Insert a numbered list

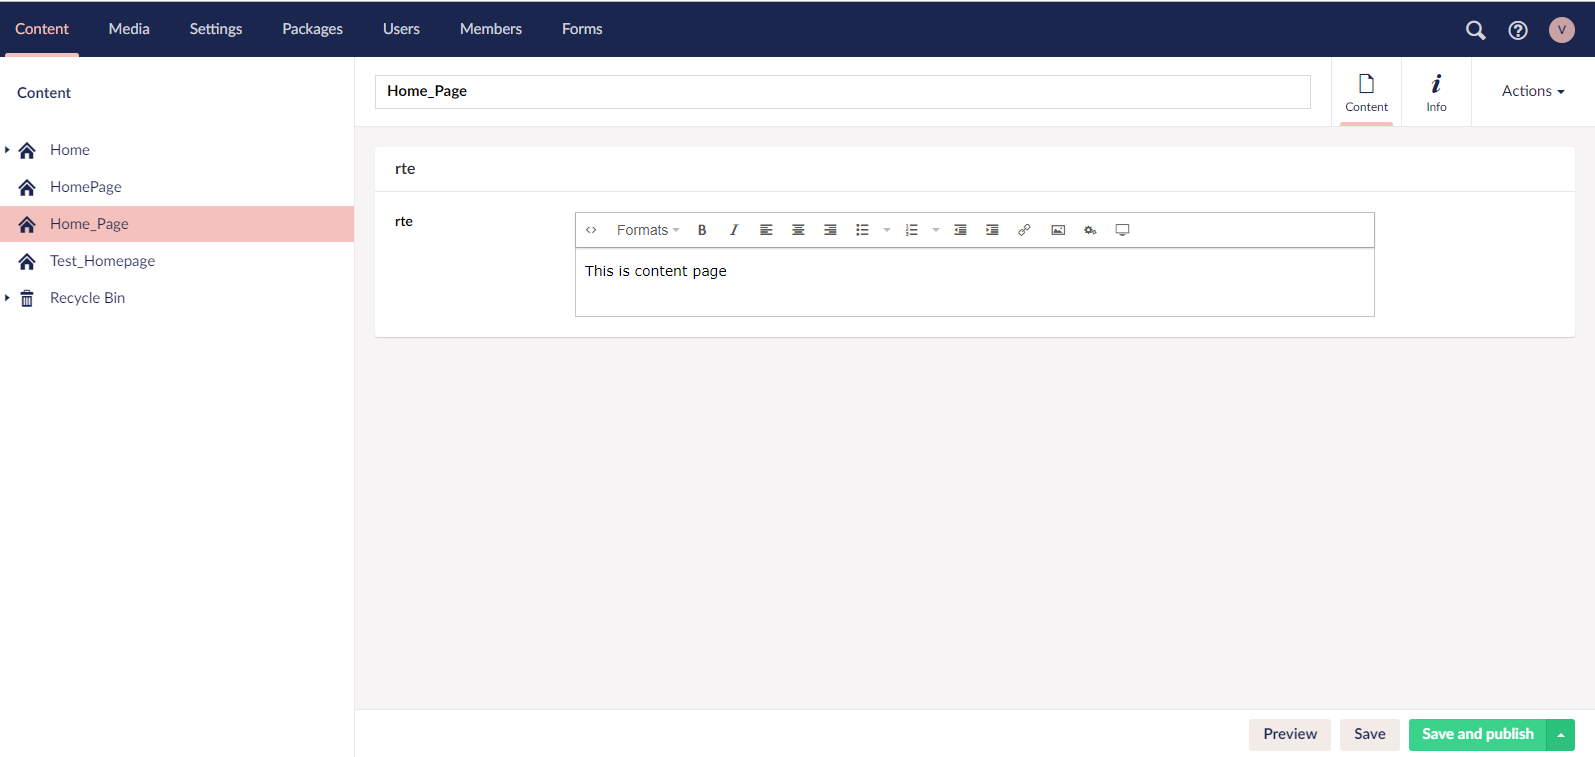point(911,230)
